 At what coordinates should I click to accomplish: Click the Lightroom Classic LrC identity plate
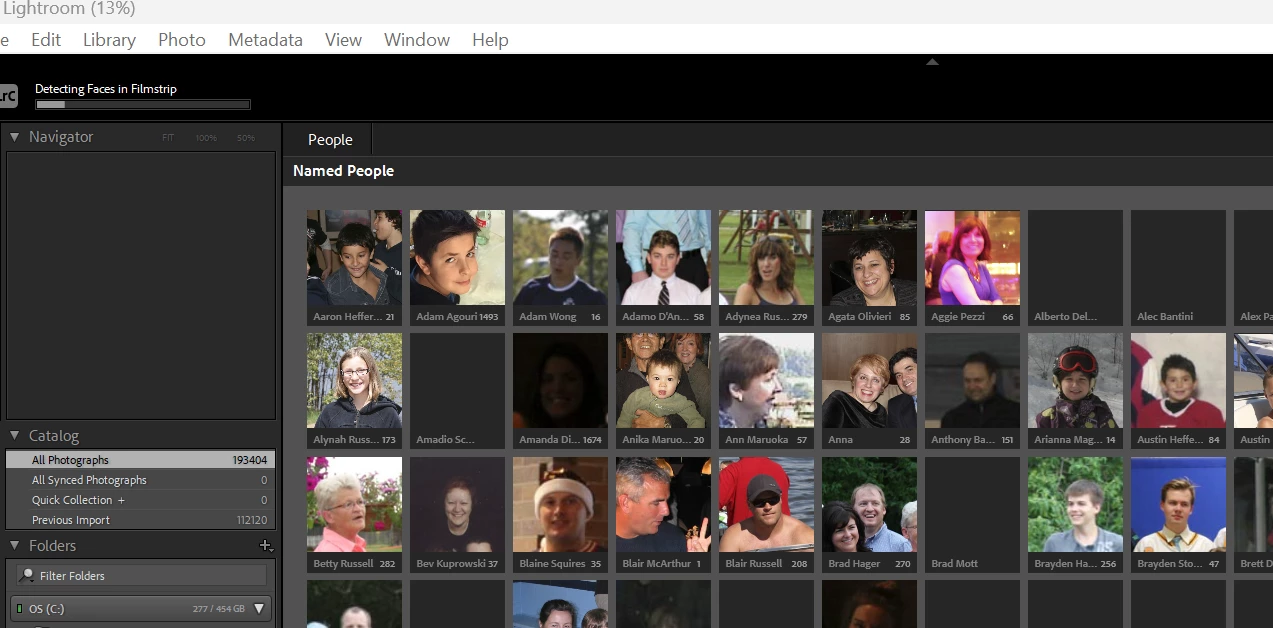(x=8, y=96)
